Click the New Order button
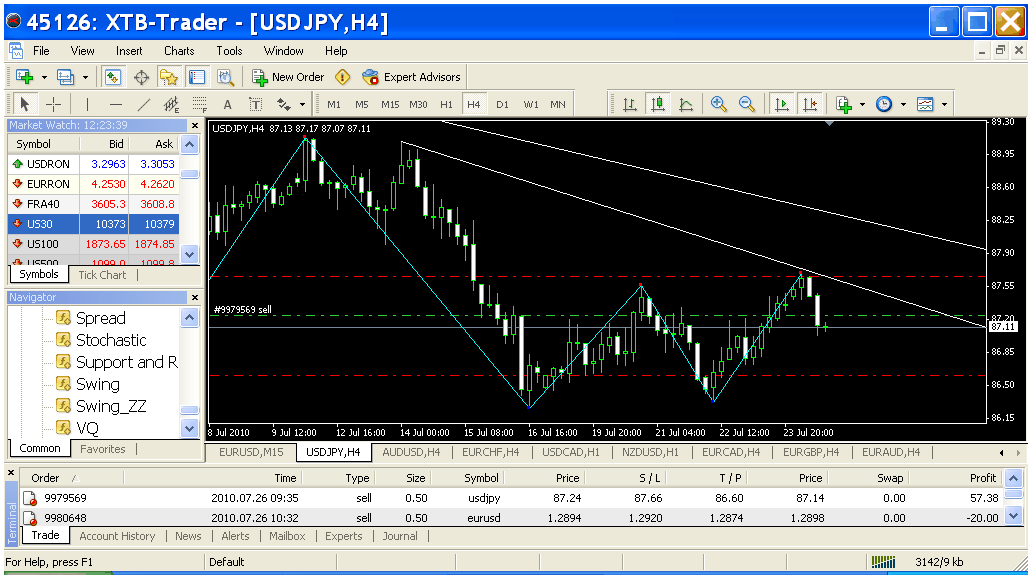Image resolution: width=1032 pixels, height=575 pixels. [288, 77]
